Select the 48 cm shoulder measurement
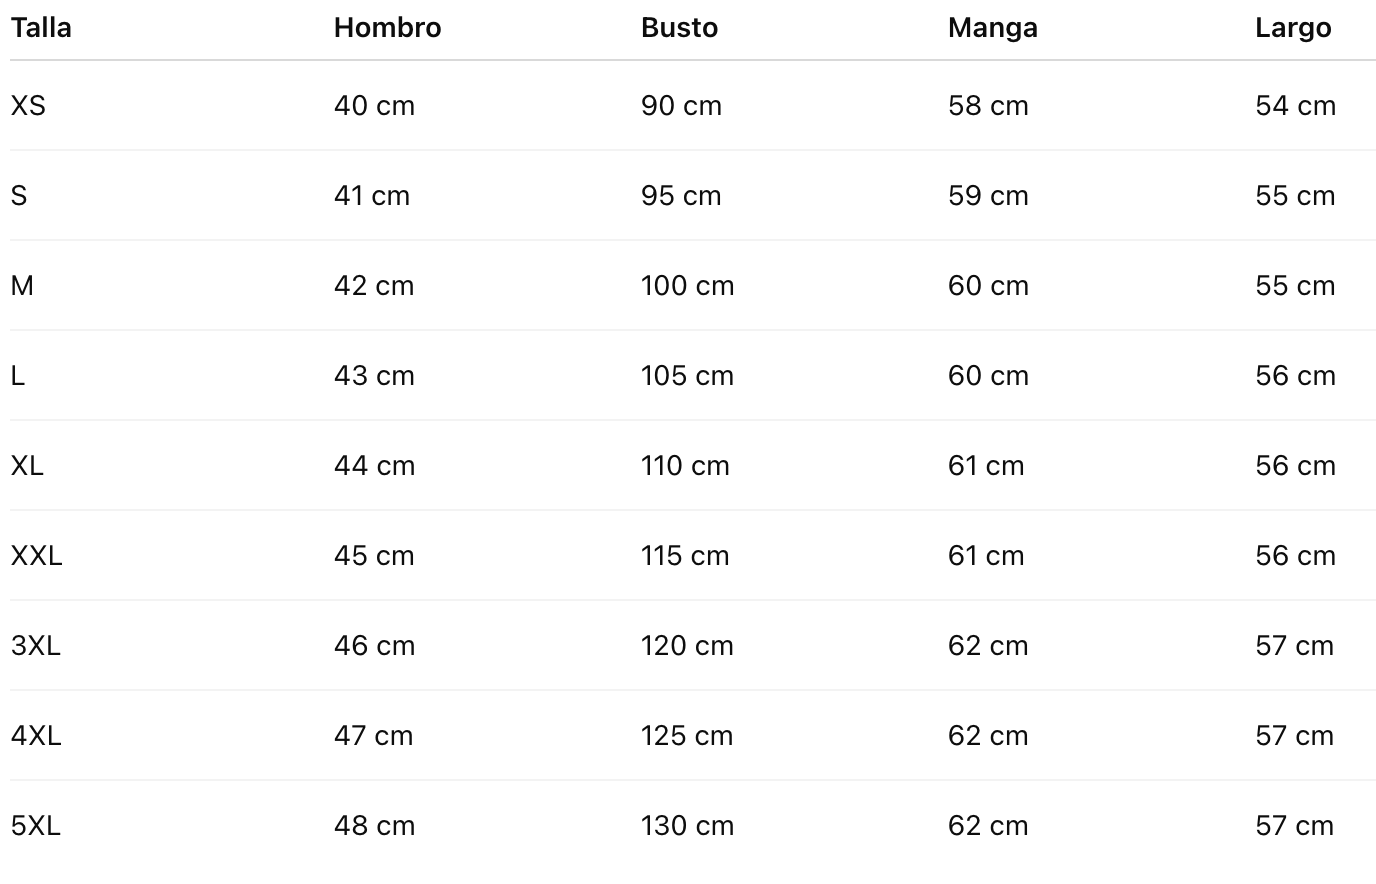 pyautogui.click(x=374, y=826)
